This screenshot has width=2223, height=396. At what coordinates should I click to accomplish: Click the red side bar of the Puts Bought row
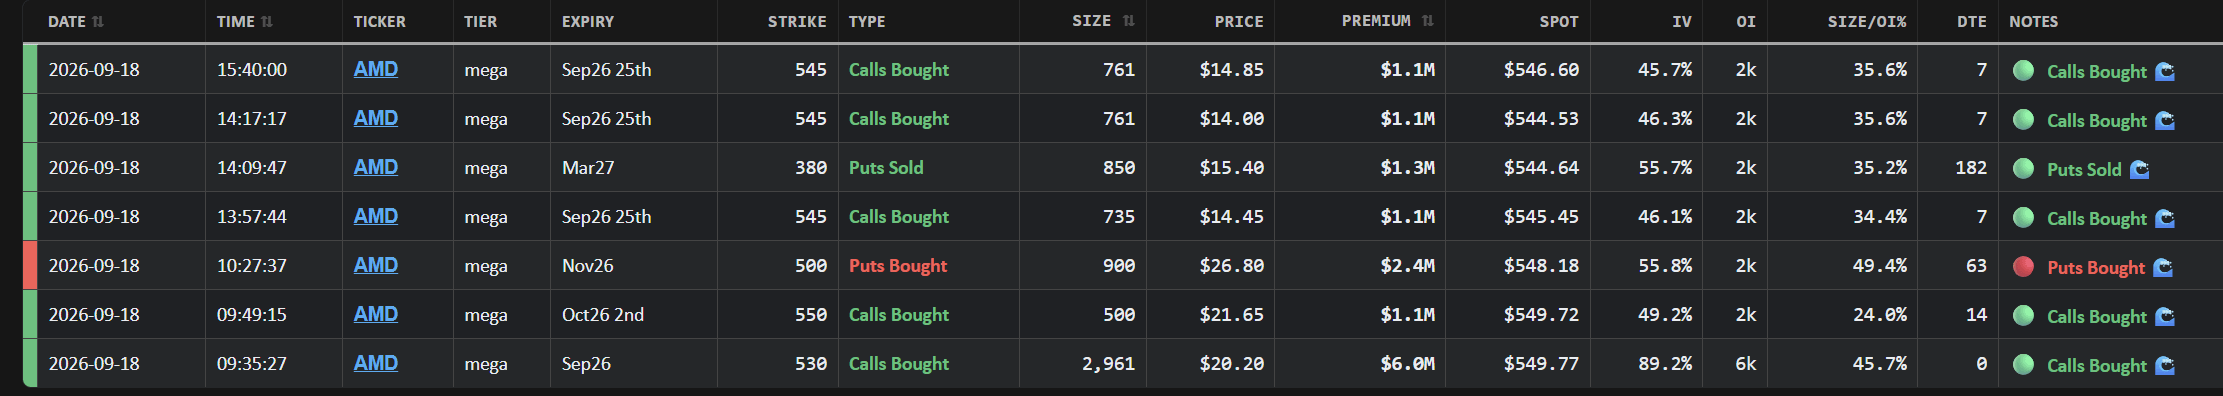(29, 265)
